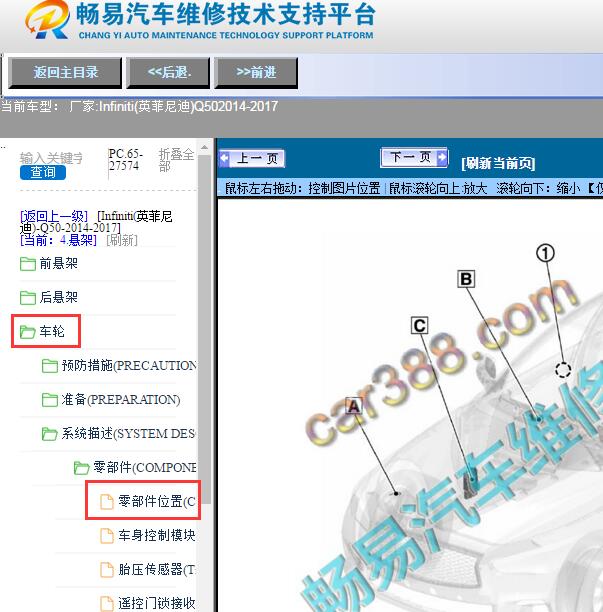This screenshot has width=603, height=612.
Task: Open the 准备(PREPARATION) folder
Action: tap(121, 400)
